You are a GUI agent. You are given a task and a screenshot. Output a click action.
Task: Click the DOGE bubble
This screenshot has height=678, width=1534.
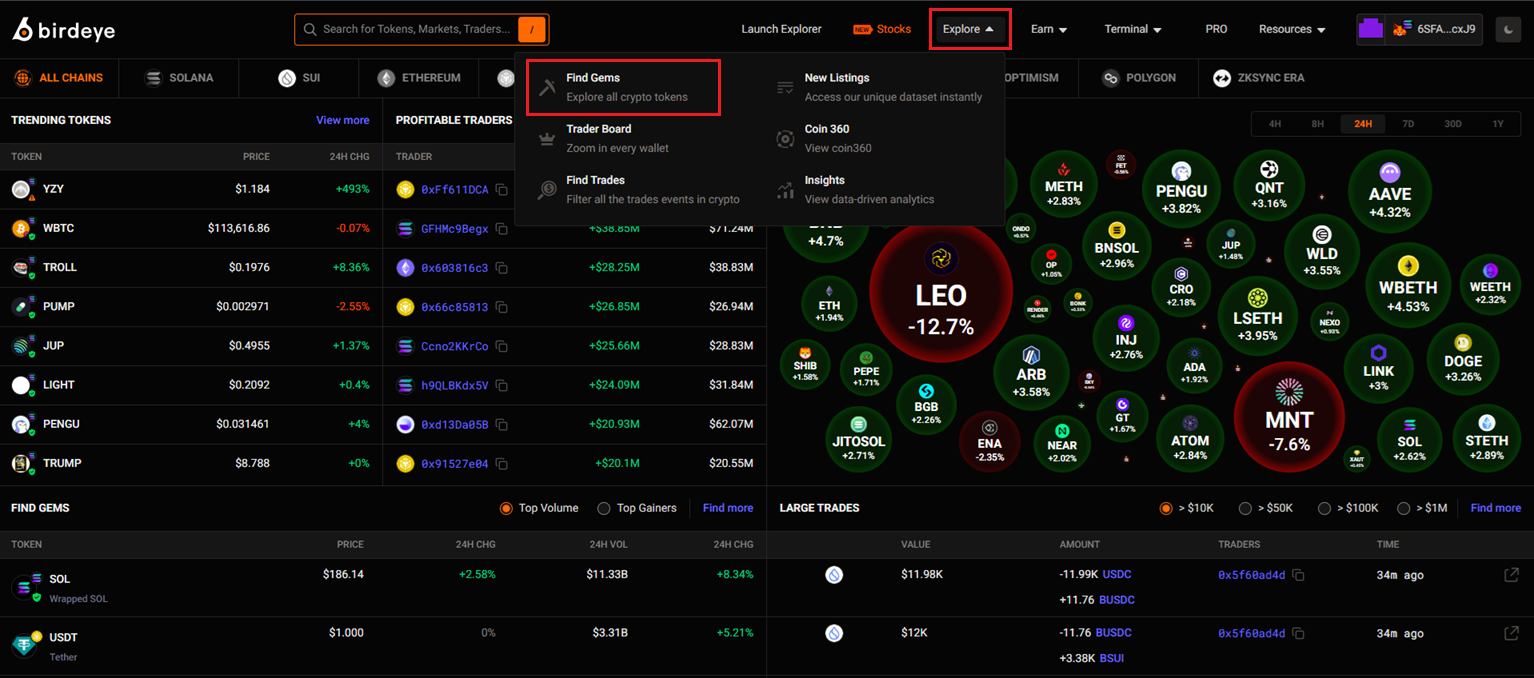point(1463,360)
